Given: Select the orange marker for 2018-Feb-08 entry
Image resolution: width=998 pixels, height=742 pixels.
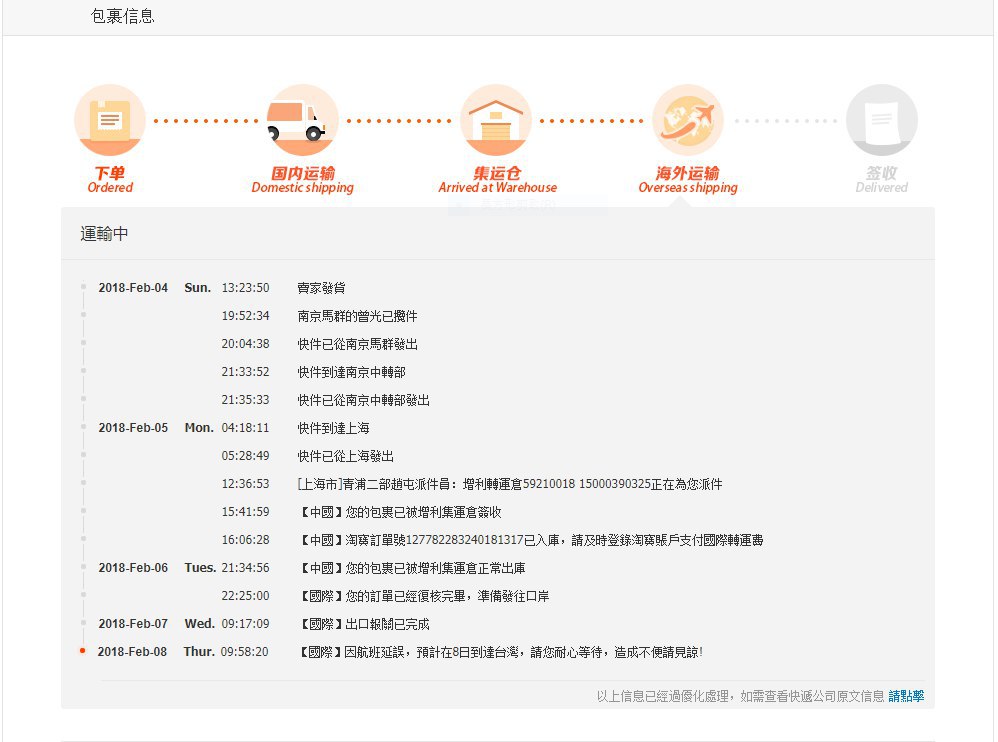Looking at the screenshot, I should (83, 650).
